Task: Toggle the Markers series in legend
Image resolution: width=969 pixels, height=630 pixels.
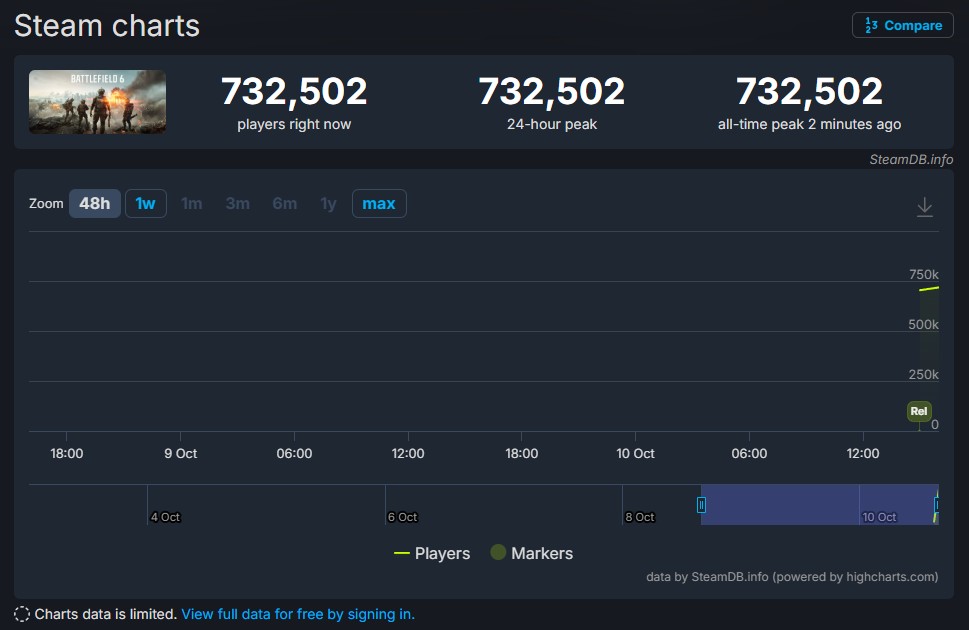Action: 532,553
